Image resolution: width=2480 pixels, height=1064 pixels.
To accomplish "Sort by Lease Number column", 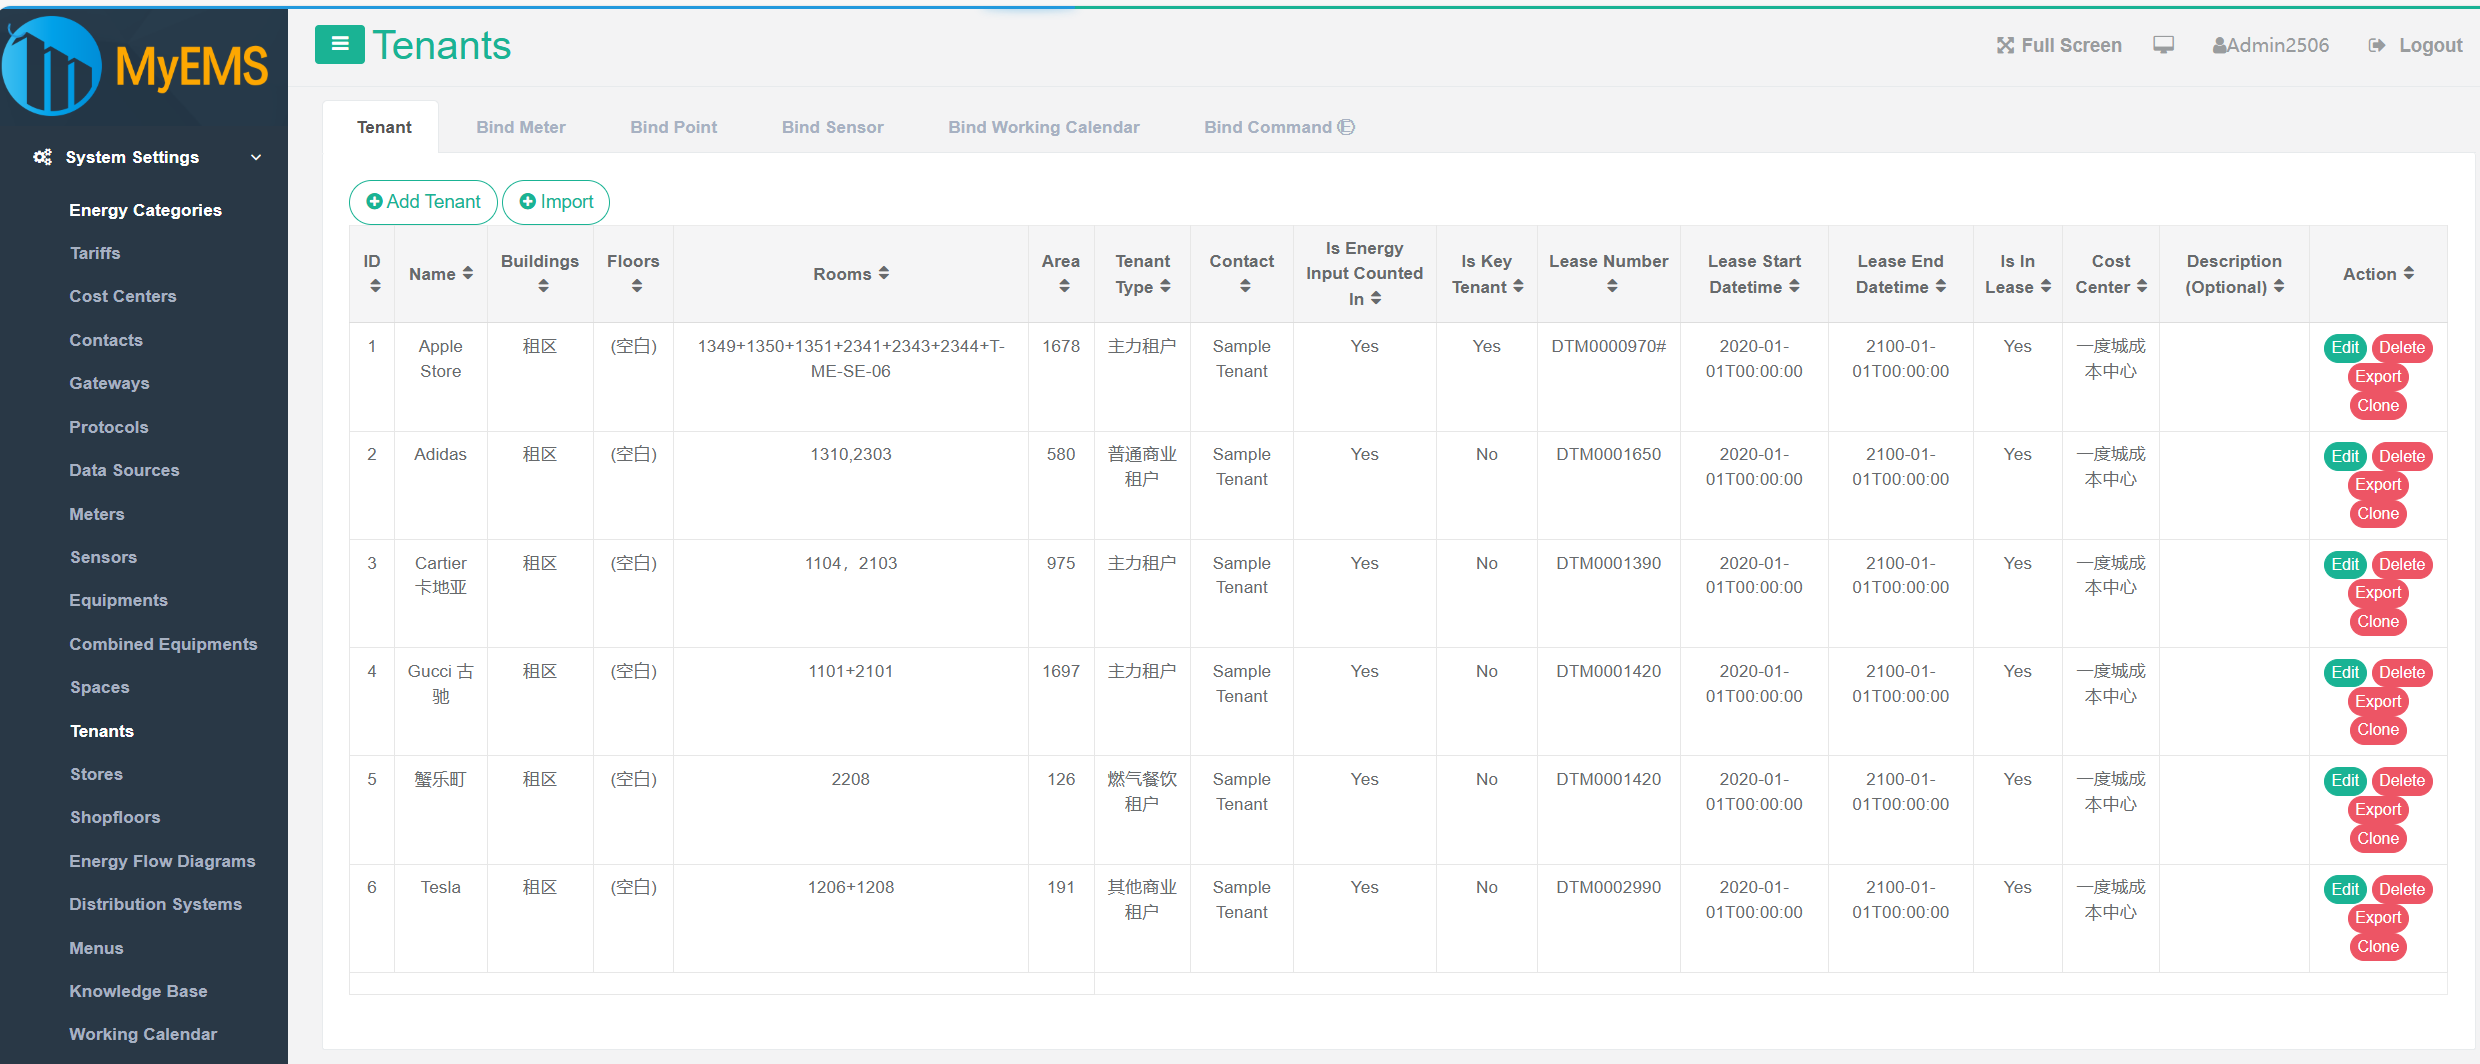I will (x=1611, y=286).
